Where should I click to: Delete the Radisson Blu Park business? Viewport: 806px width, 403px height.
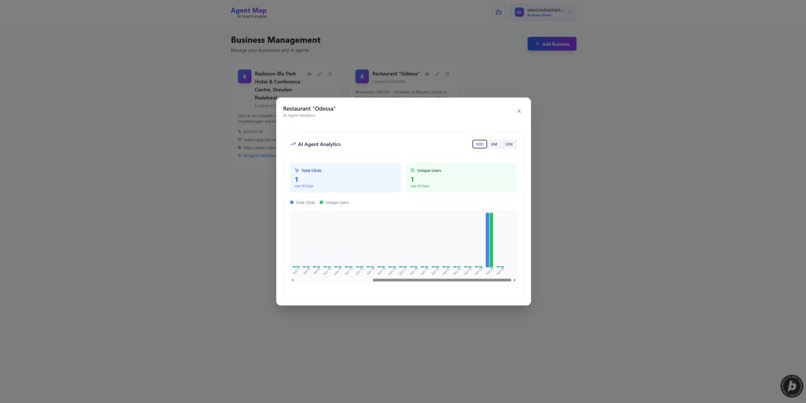(330, 74)
